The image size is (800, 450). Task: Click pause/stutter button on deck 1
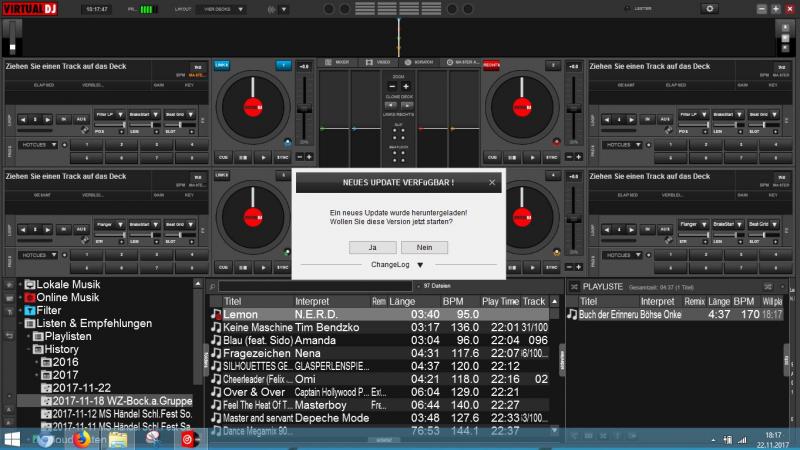[x=243, y=158]
